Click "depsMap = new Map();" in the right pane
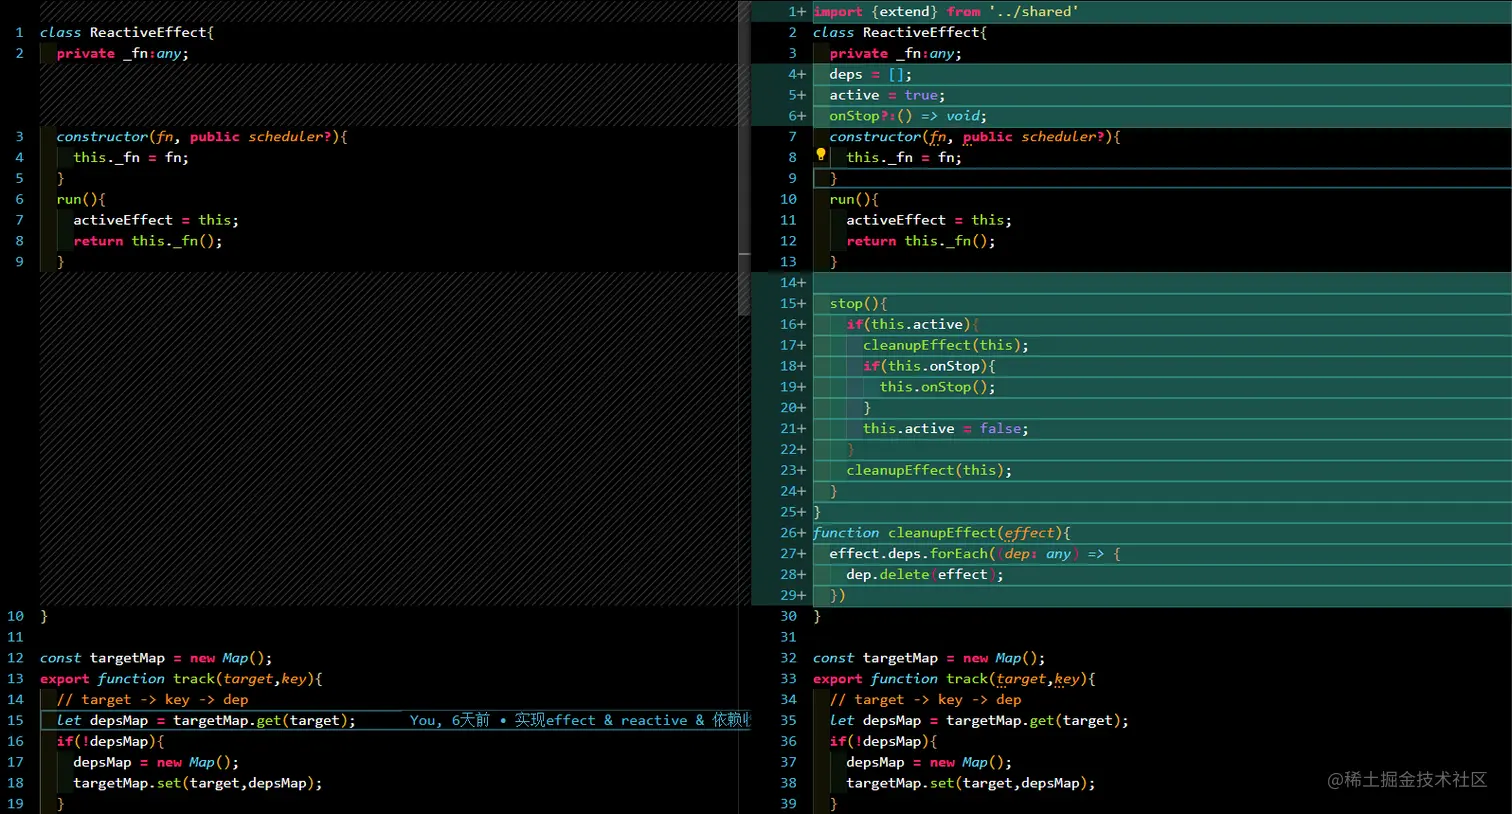Image resolution: width=1512 pixels, height=814 pixels. click(x=929, y=762)
